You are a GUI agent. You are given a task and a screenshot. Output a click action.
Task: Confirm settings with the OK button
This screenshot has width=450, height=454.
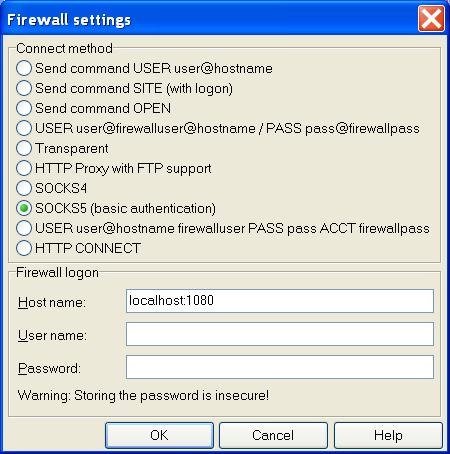[x=159, y=435]
